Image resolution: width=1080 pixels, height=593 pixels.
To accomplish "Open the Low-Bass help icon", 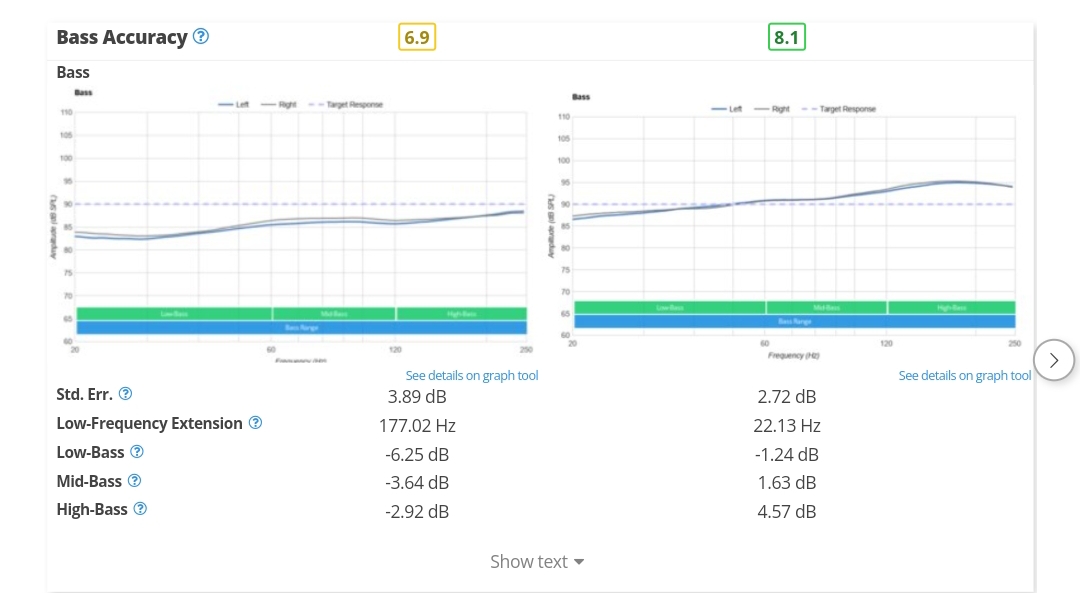I will (137, 452).
